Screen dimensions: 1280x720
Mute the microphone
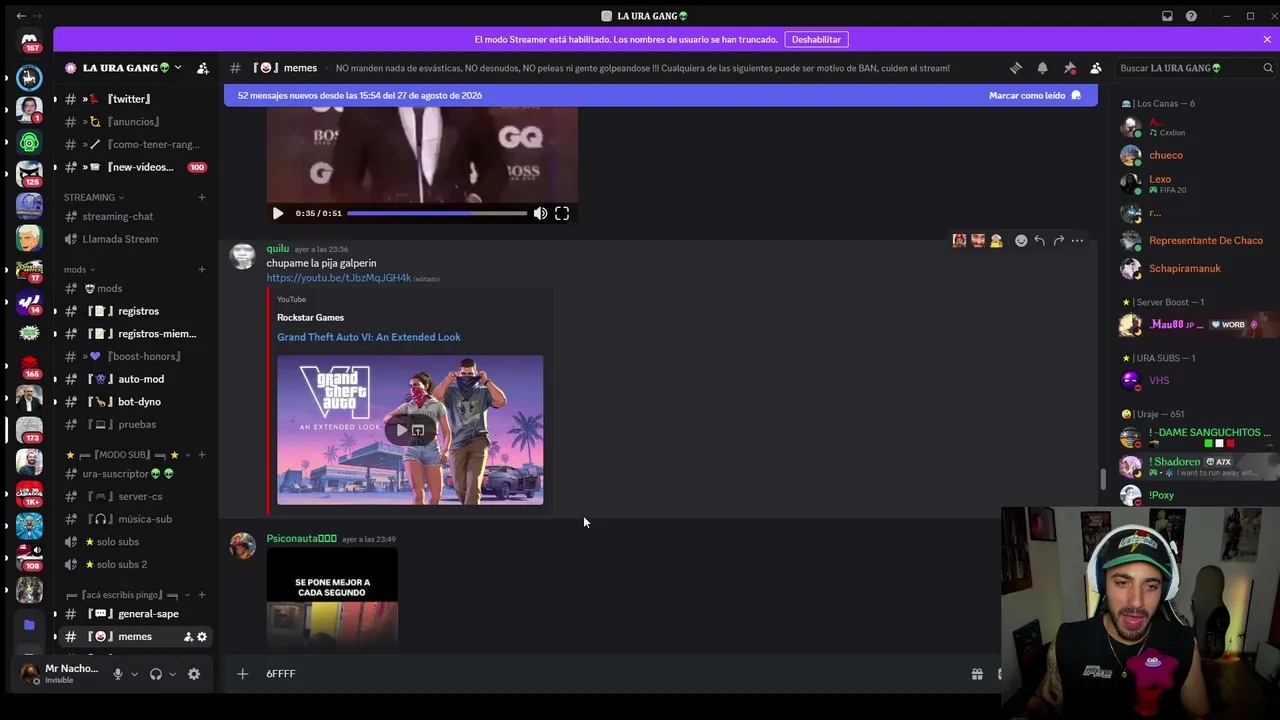point(118,674)
